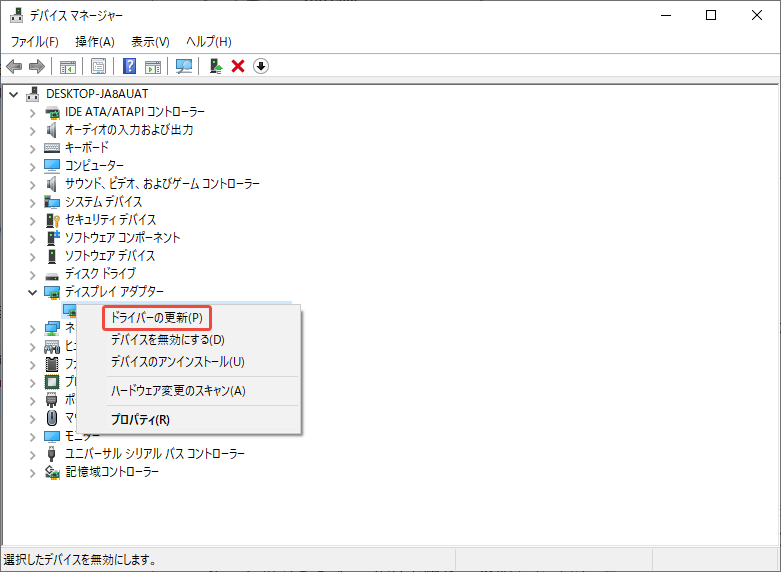
Task: Click the red X uninstall device icon
Action: [238, 66]
